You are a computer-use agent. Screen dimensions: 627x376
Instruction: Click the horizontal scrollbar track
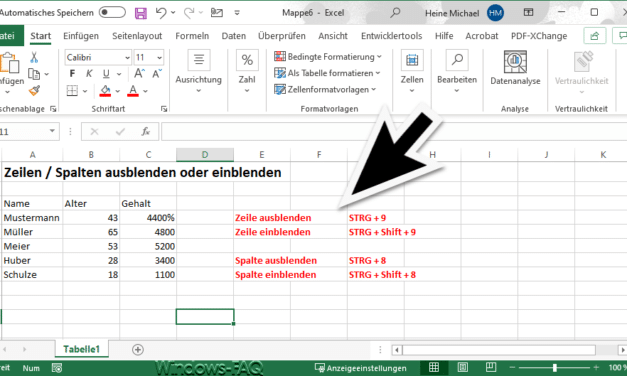tap(499, 350)
